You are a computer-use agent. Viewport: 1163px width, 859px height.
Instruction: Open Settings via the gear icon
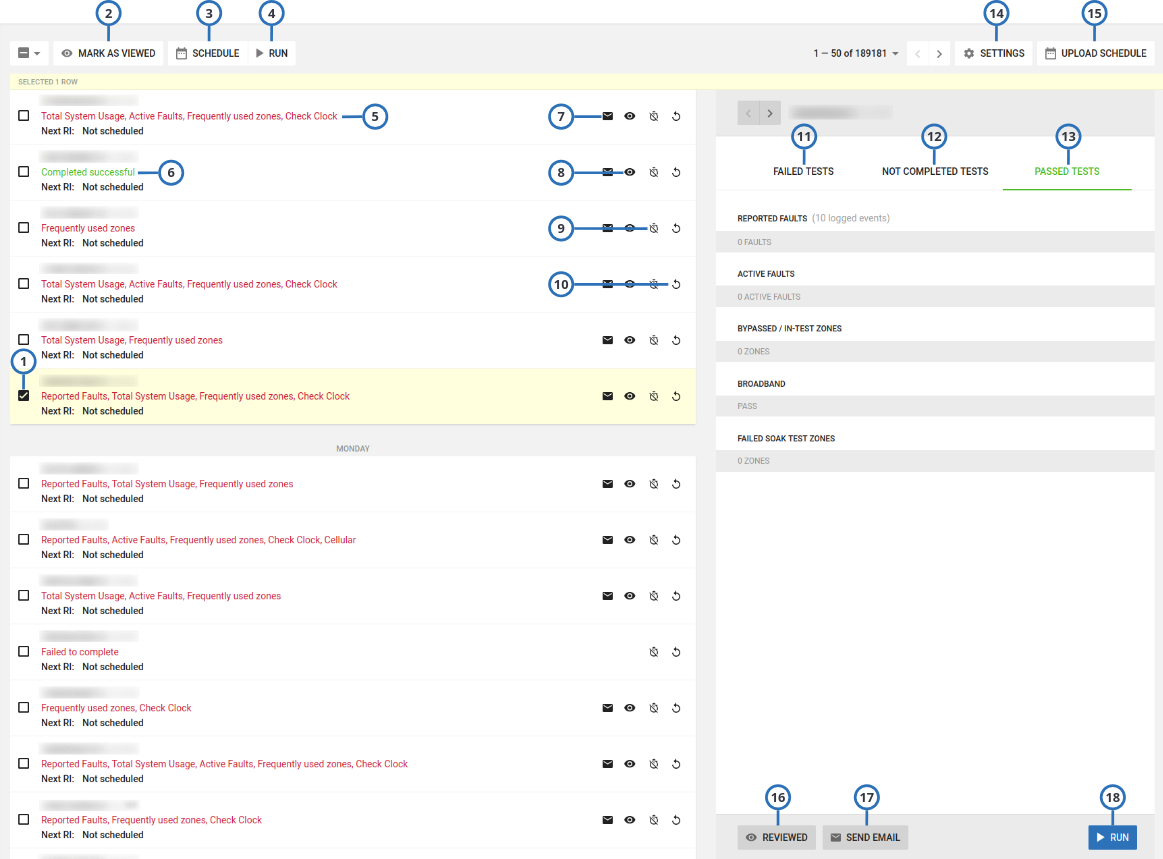(994, 53)
